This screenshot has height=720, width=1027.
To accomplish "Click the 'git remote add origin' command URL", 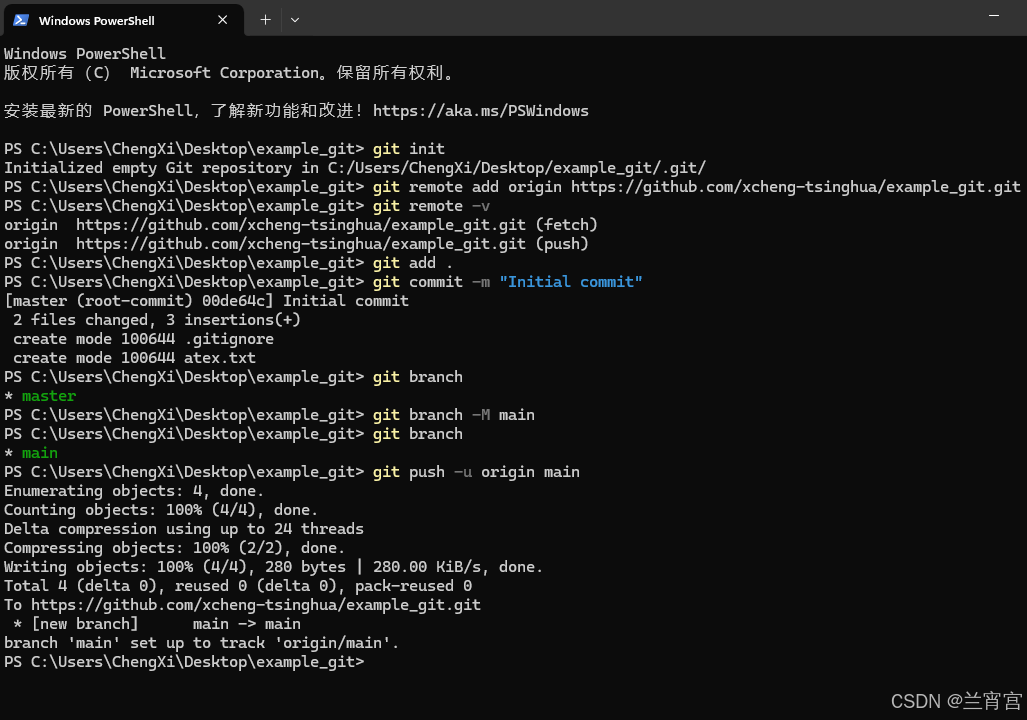I will pos(795,187).
